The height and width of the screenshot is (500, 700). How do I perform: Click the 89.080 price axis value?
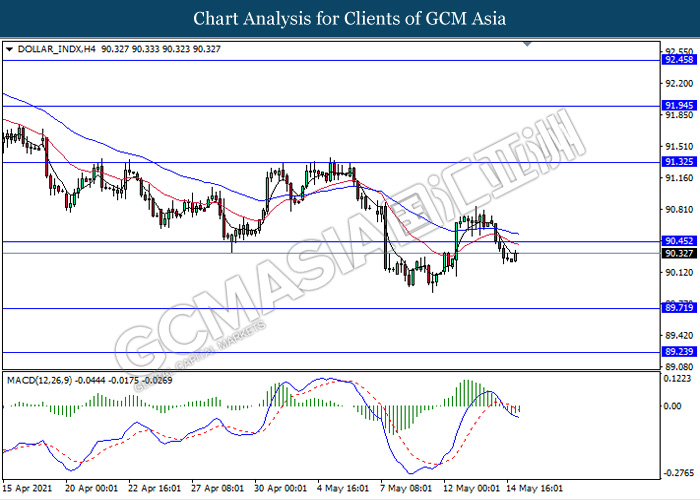coord(679,367)
